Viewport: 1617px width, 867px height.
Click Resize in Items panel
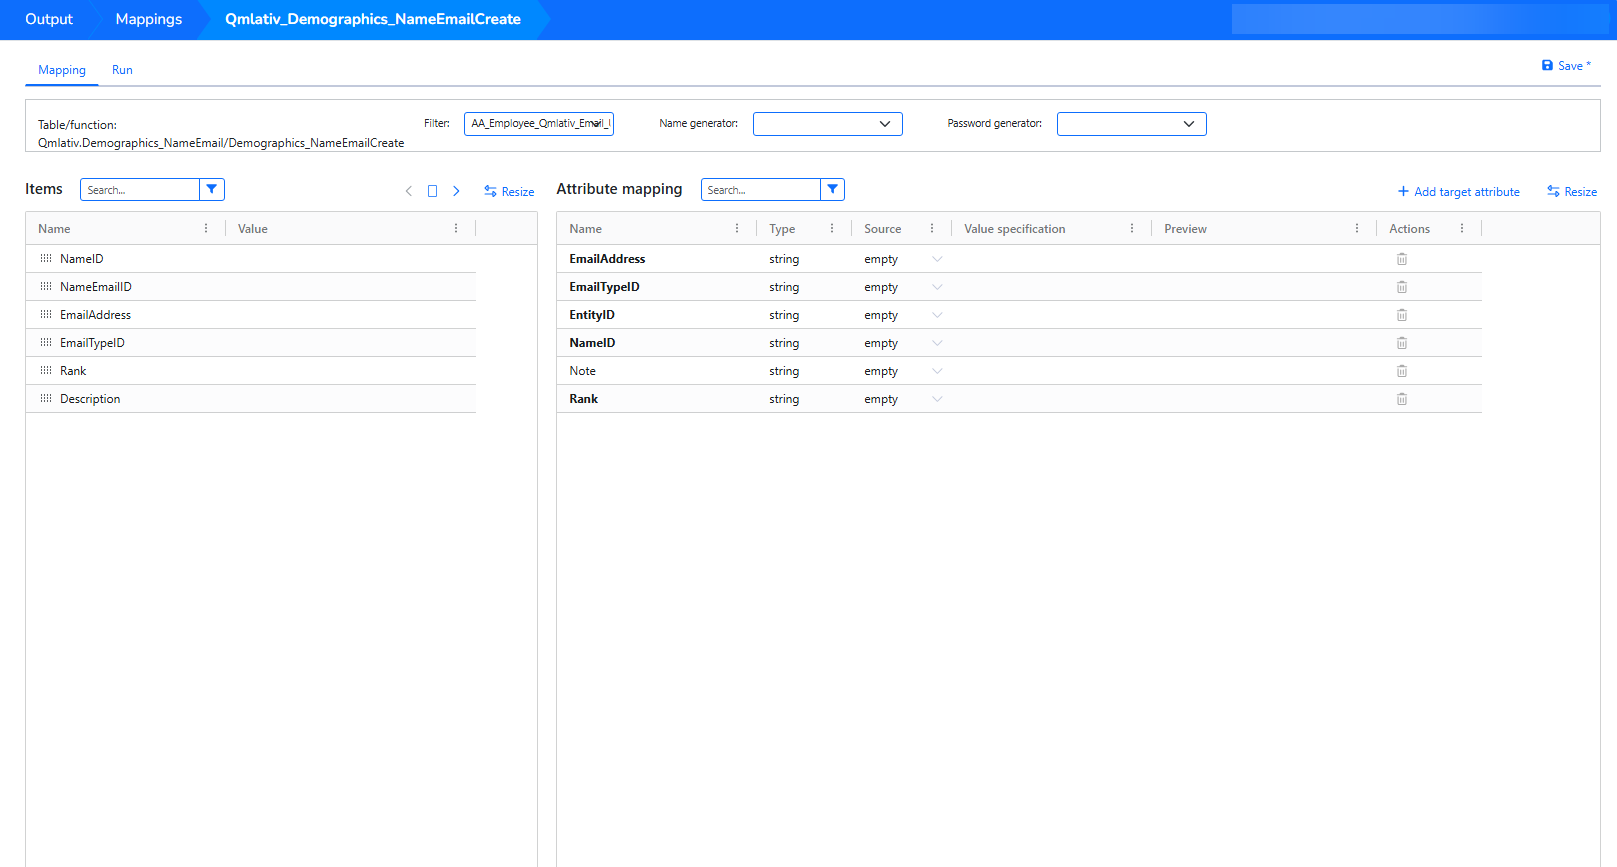(509, 192)
